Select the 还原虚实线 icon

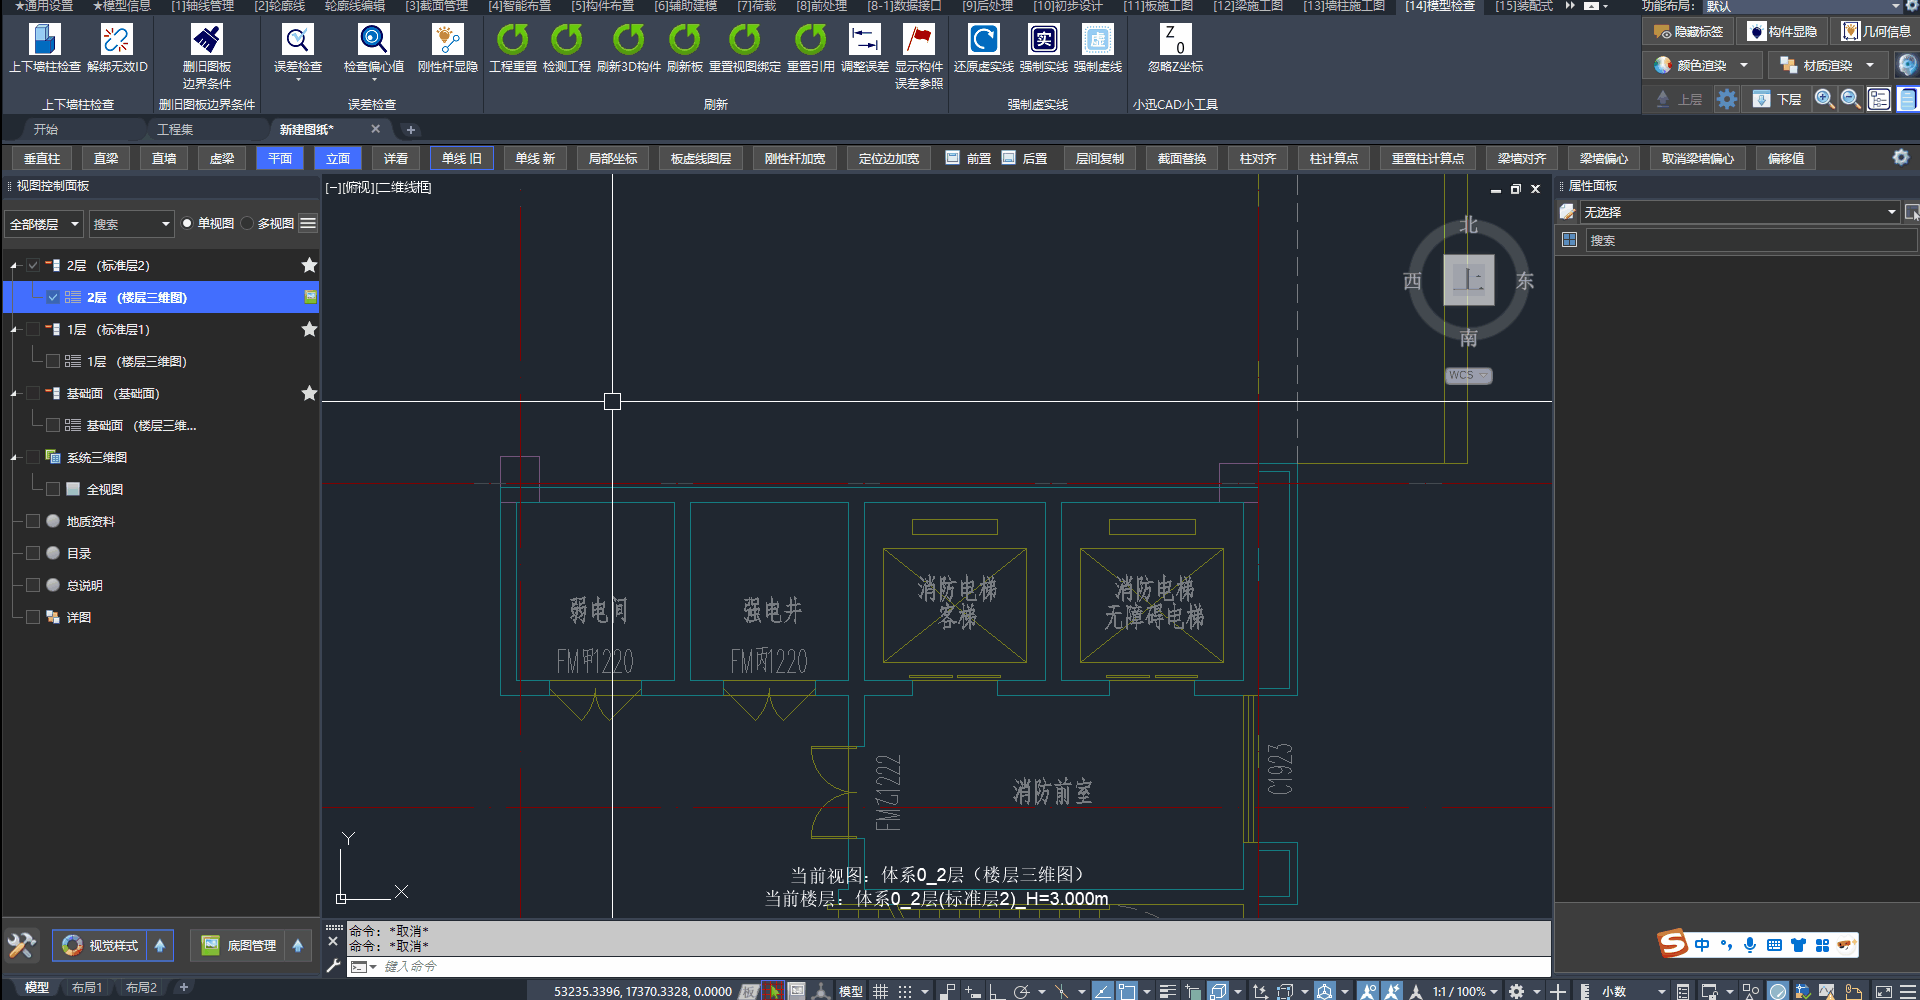(x=983, y=40)
